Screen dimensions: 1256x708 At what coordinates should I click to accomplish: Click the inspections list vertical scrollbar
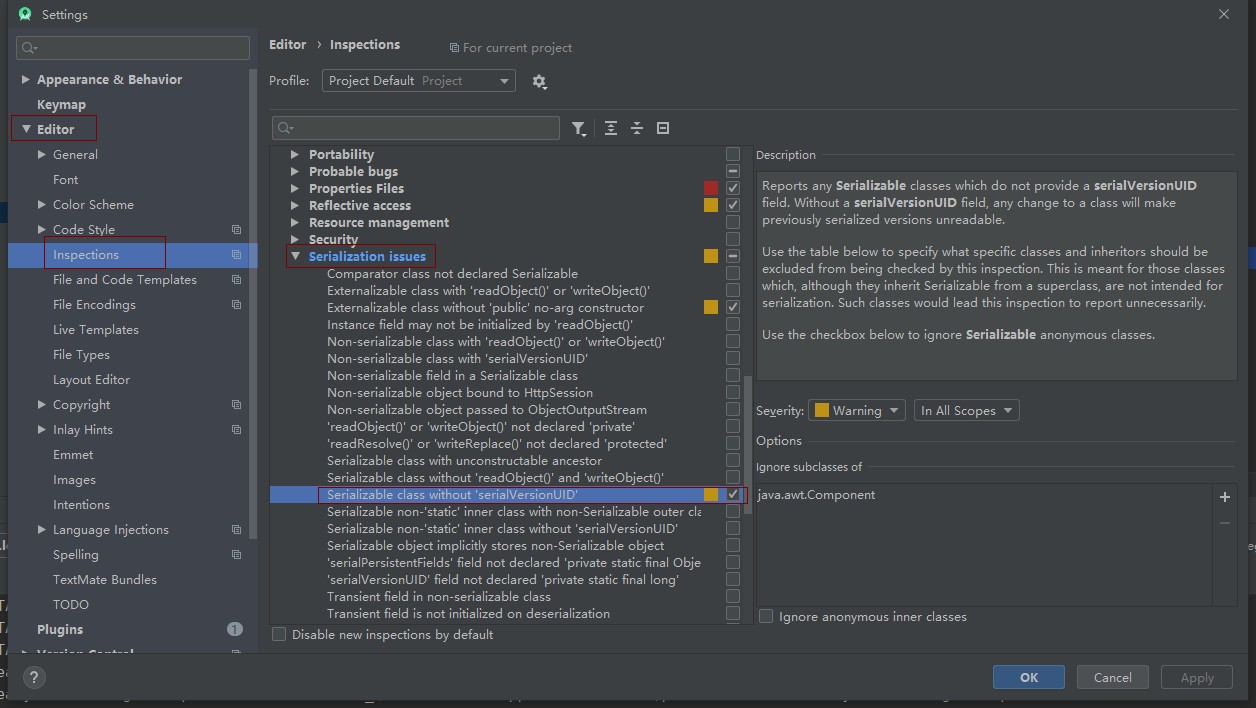click(x=746, y=445)
